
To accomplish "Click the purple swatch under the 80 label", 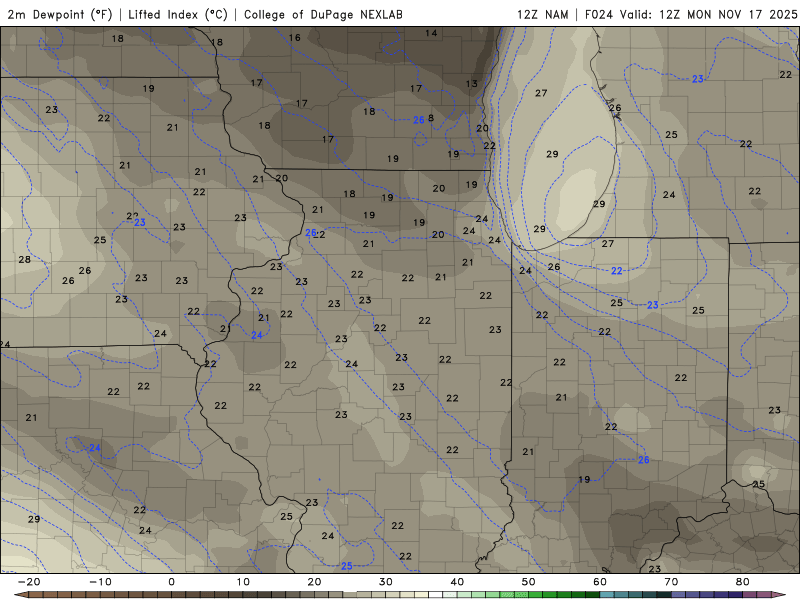I will click(750, 595).
